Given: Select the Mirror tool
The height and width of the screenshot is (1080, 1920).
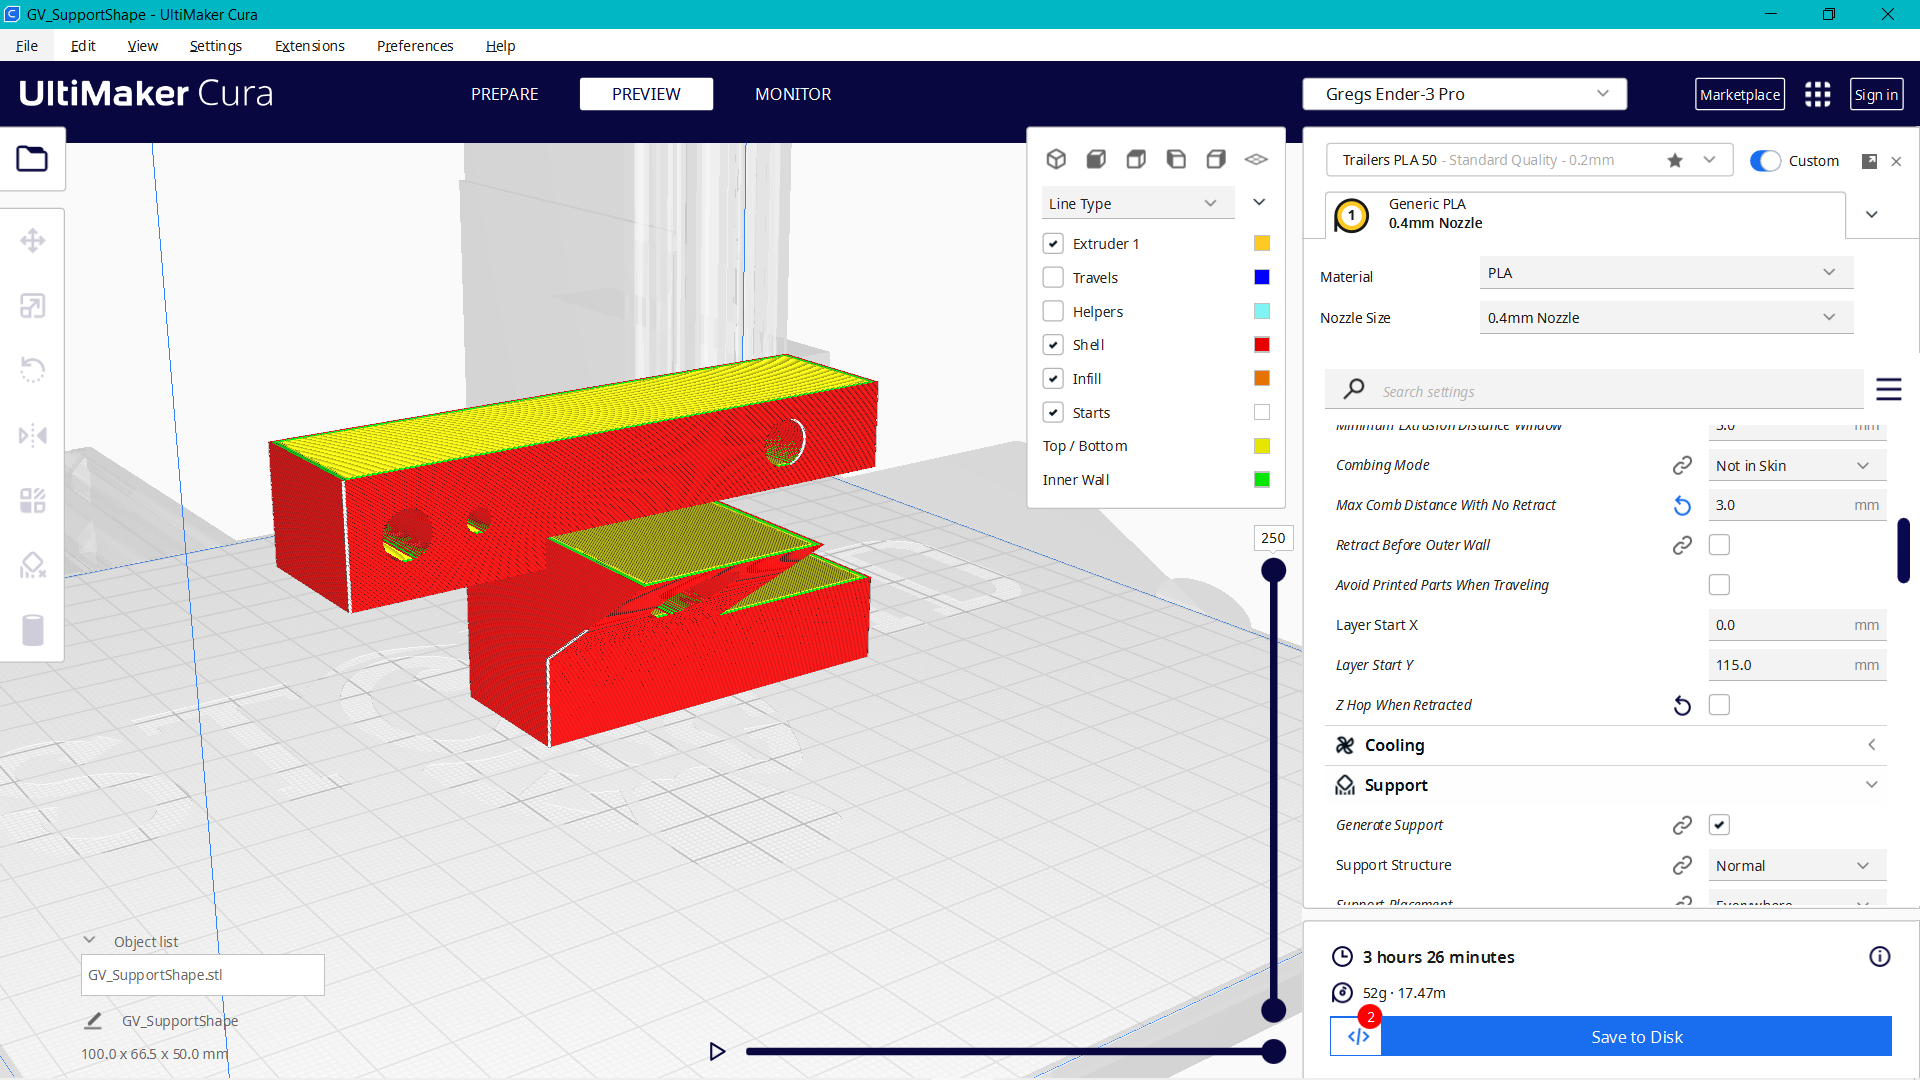Looking at the screenshot, I should tap(32, 435).
